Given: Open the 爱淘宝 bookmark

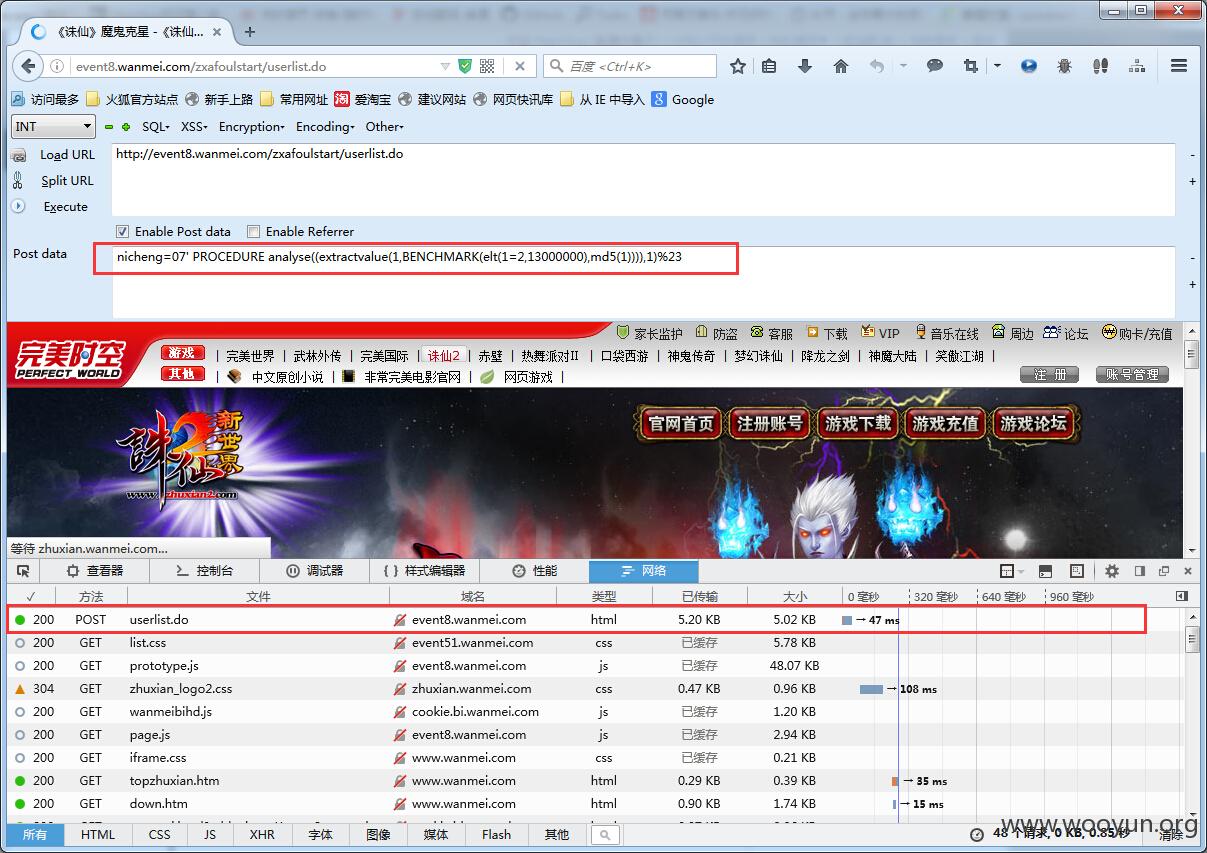Looking at the screenshot, I should click(x=362, y=99).
